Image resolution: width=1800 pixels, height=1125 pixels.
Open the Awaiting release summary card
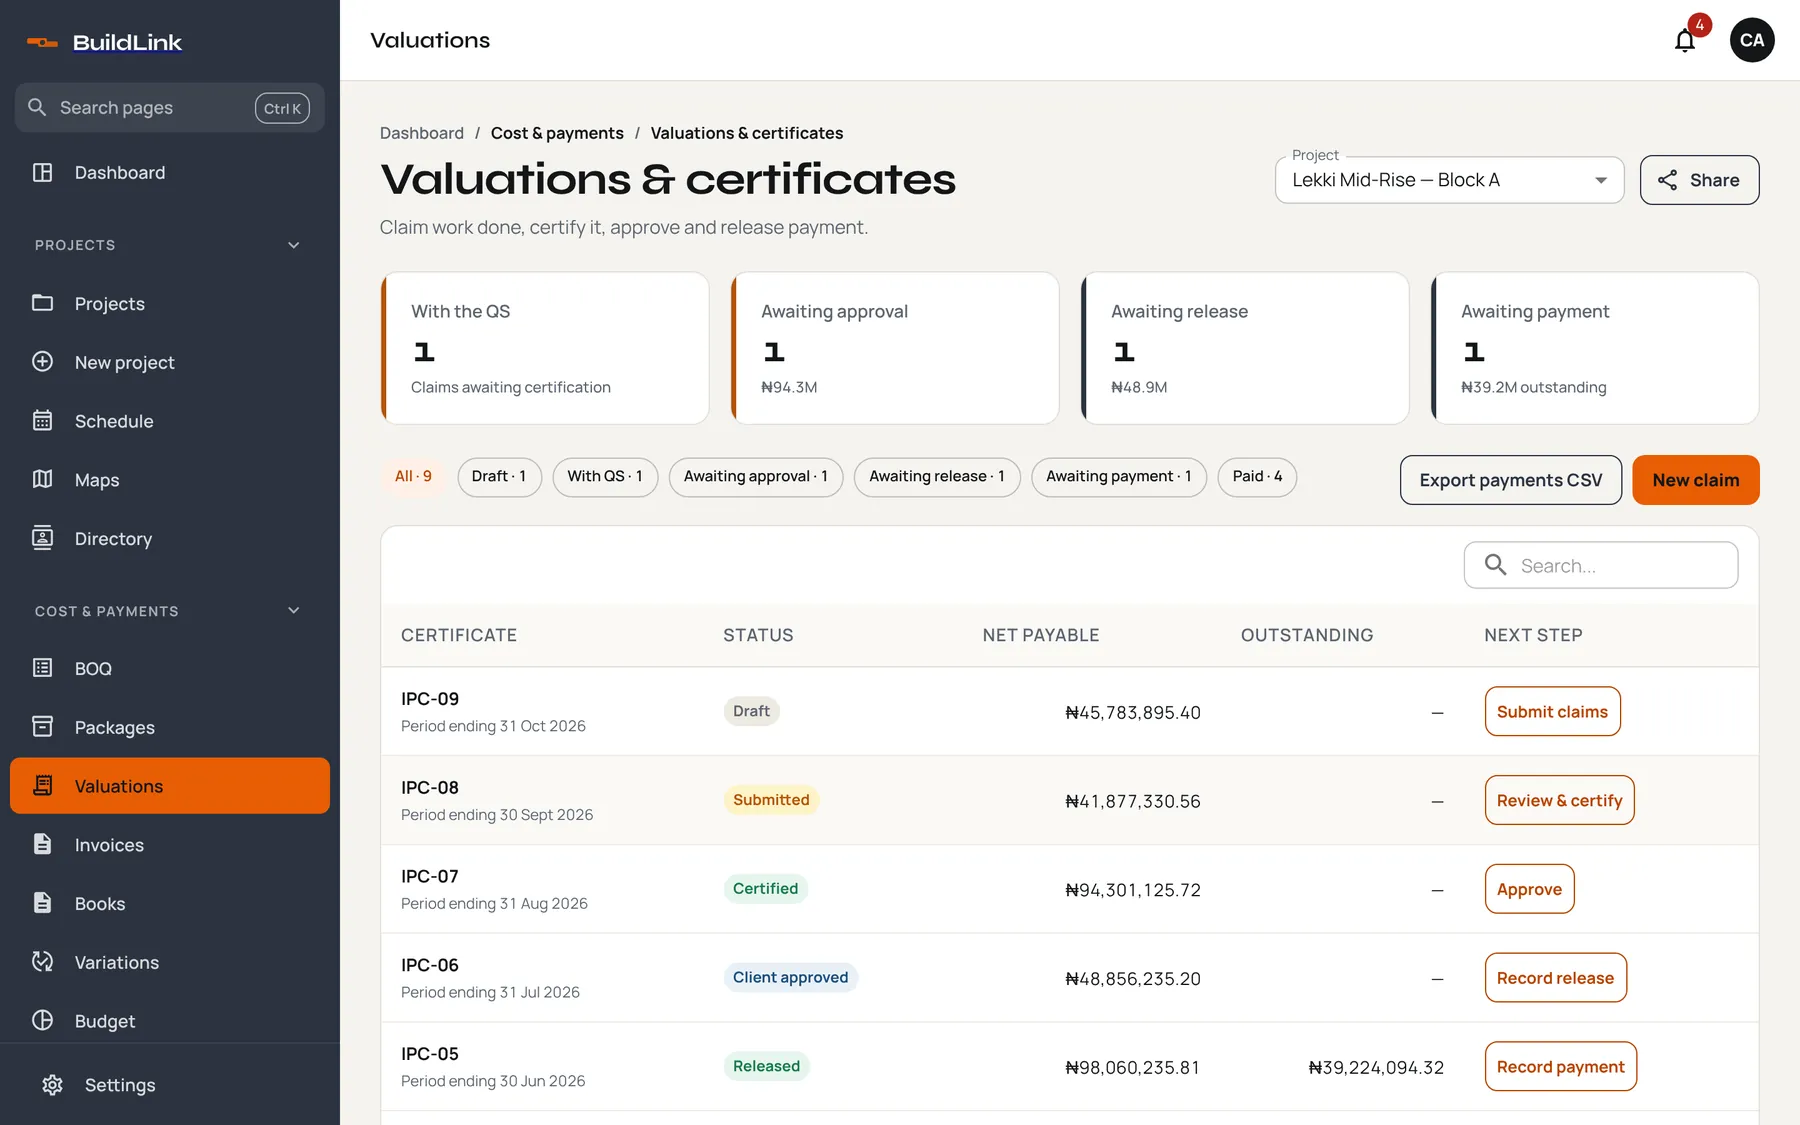point(1245,348)
